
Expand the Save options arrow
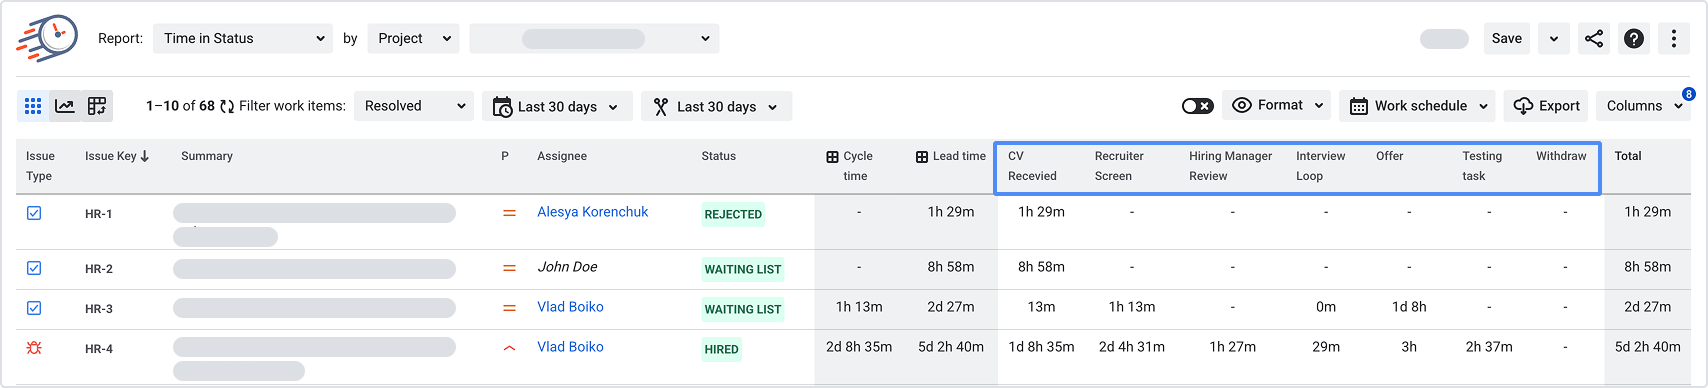tap(1553, 38)
